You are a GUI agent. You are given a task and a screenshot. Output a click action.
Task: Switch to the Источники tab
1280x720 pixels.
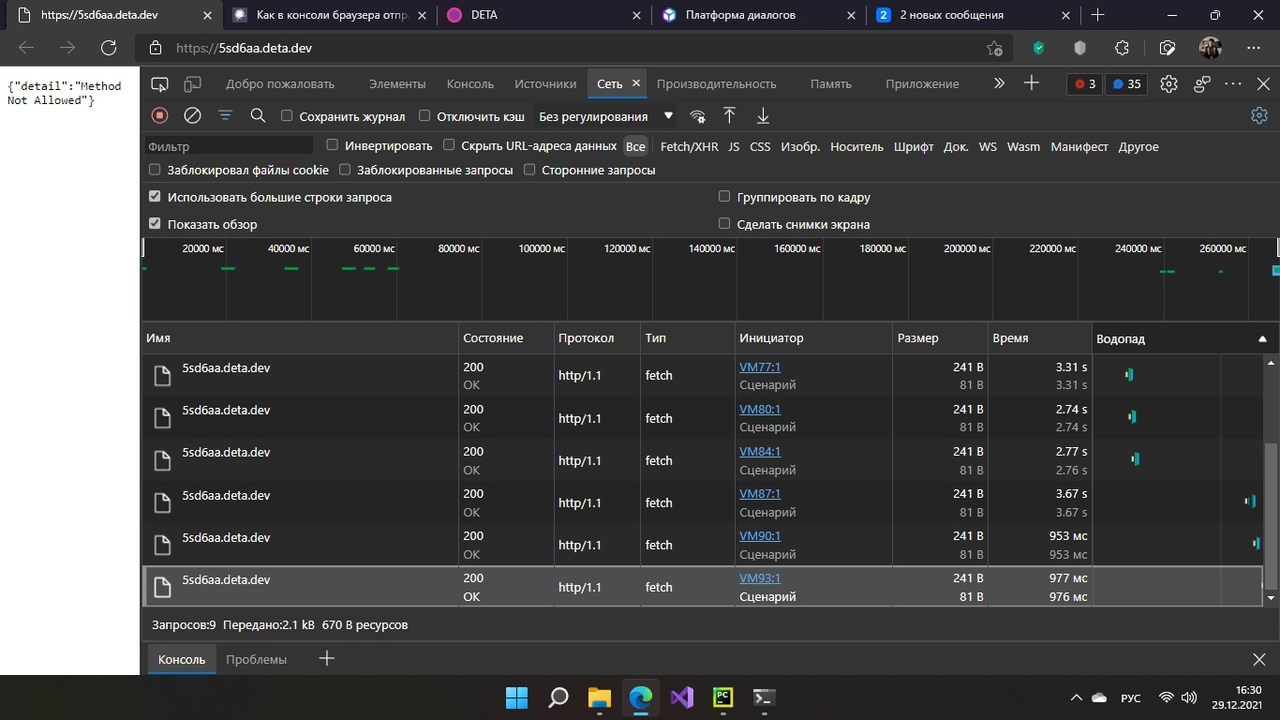pyautogui.click(x=545, y=84)
